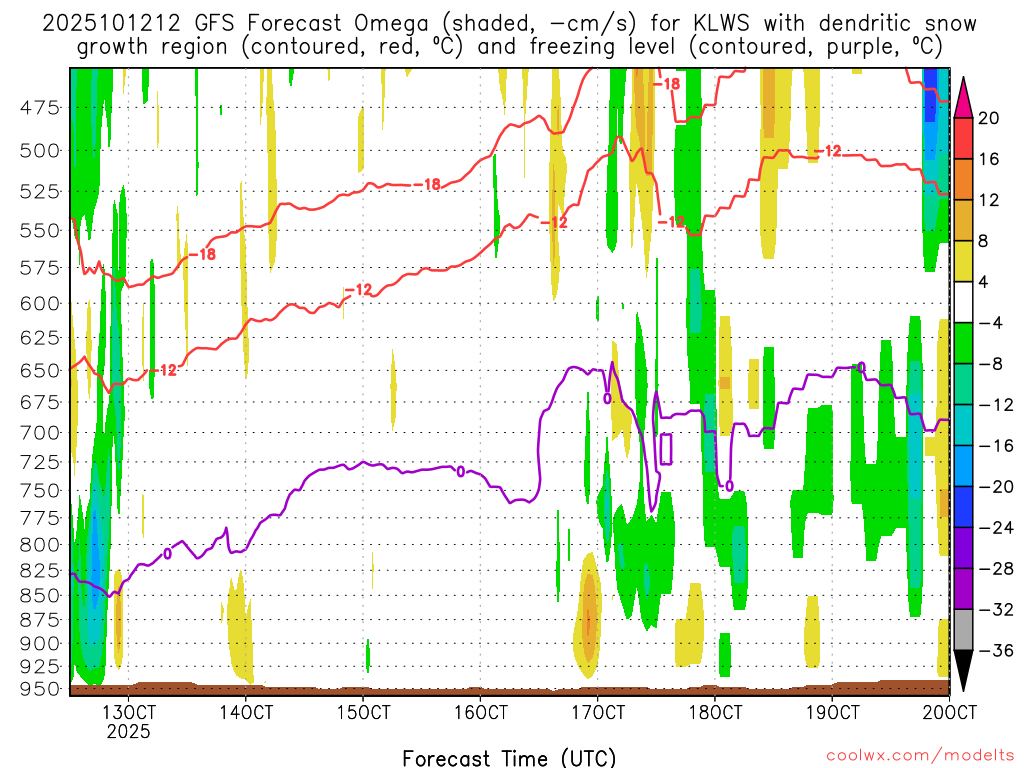Click the brown terrain strip along chart bottom

pos(509,688)
